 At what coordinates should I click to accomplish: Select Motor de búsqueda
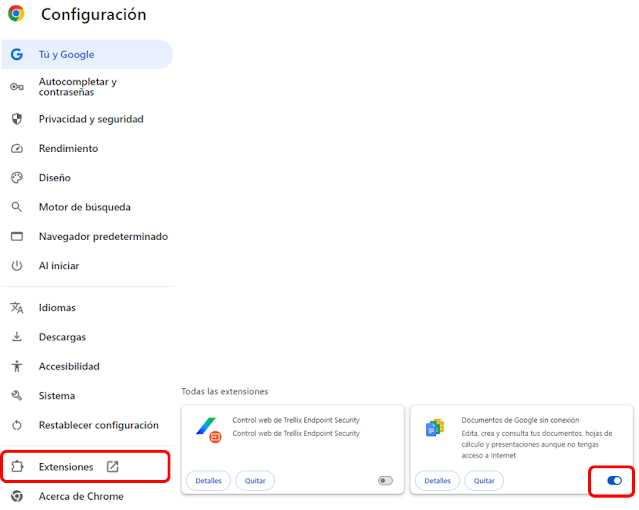(87, 207)
